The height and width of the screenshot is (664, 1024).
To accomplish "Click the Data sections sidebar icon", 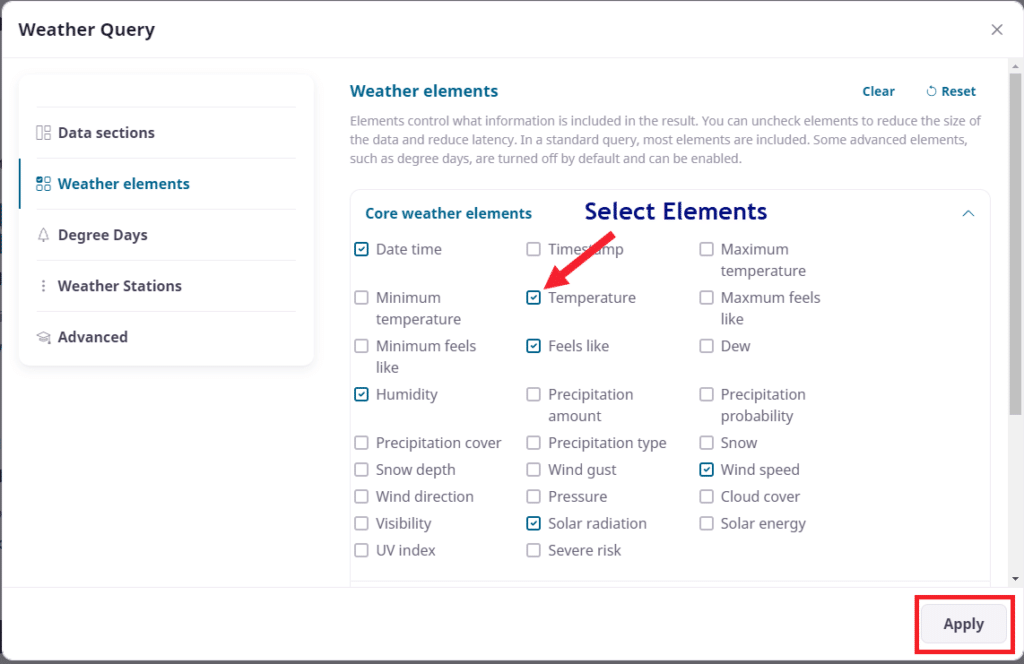I will pyautogui.click(x=44, y=132).
